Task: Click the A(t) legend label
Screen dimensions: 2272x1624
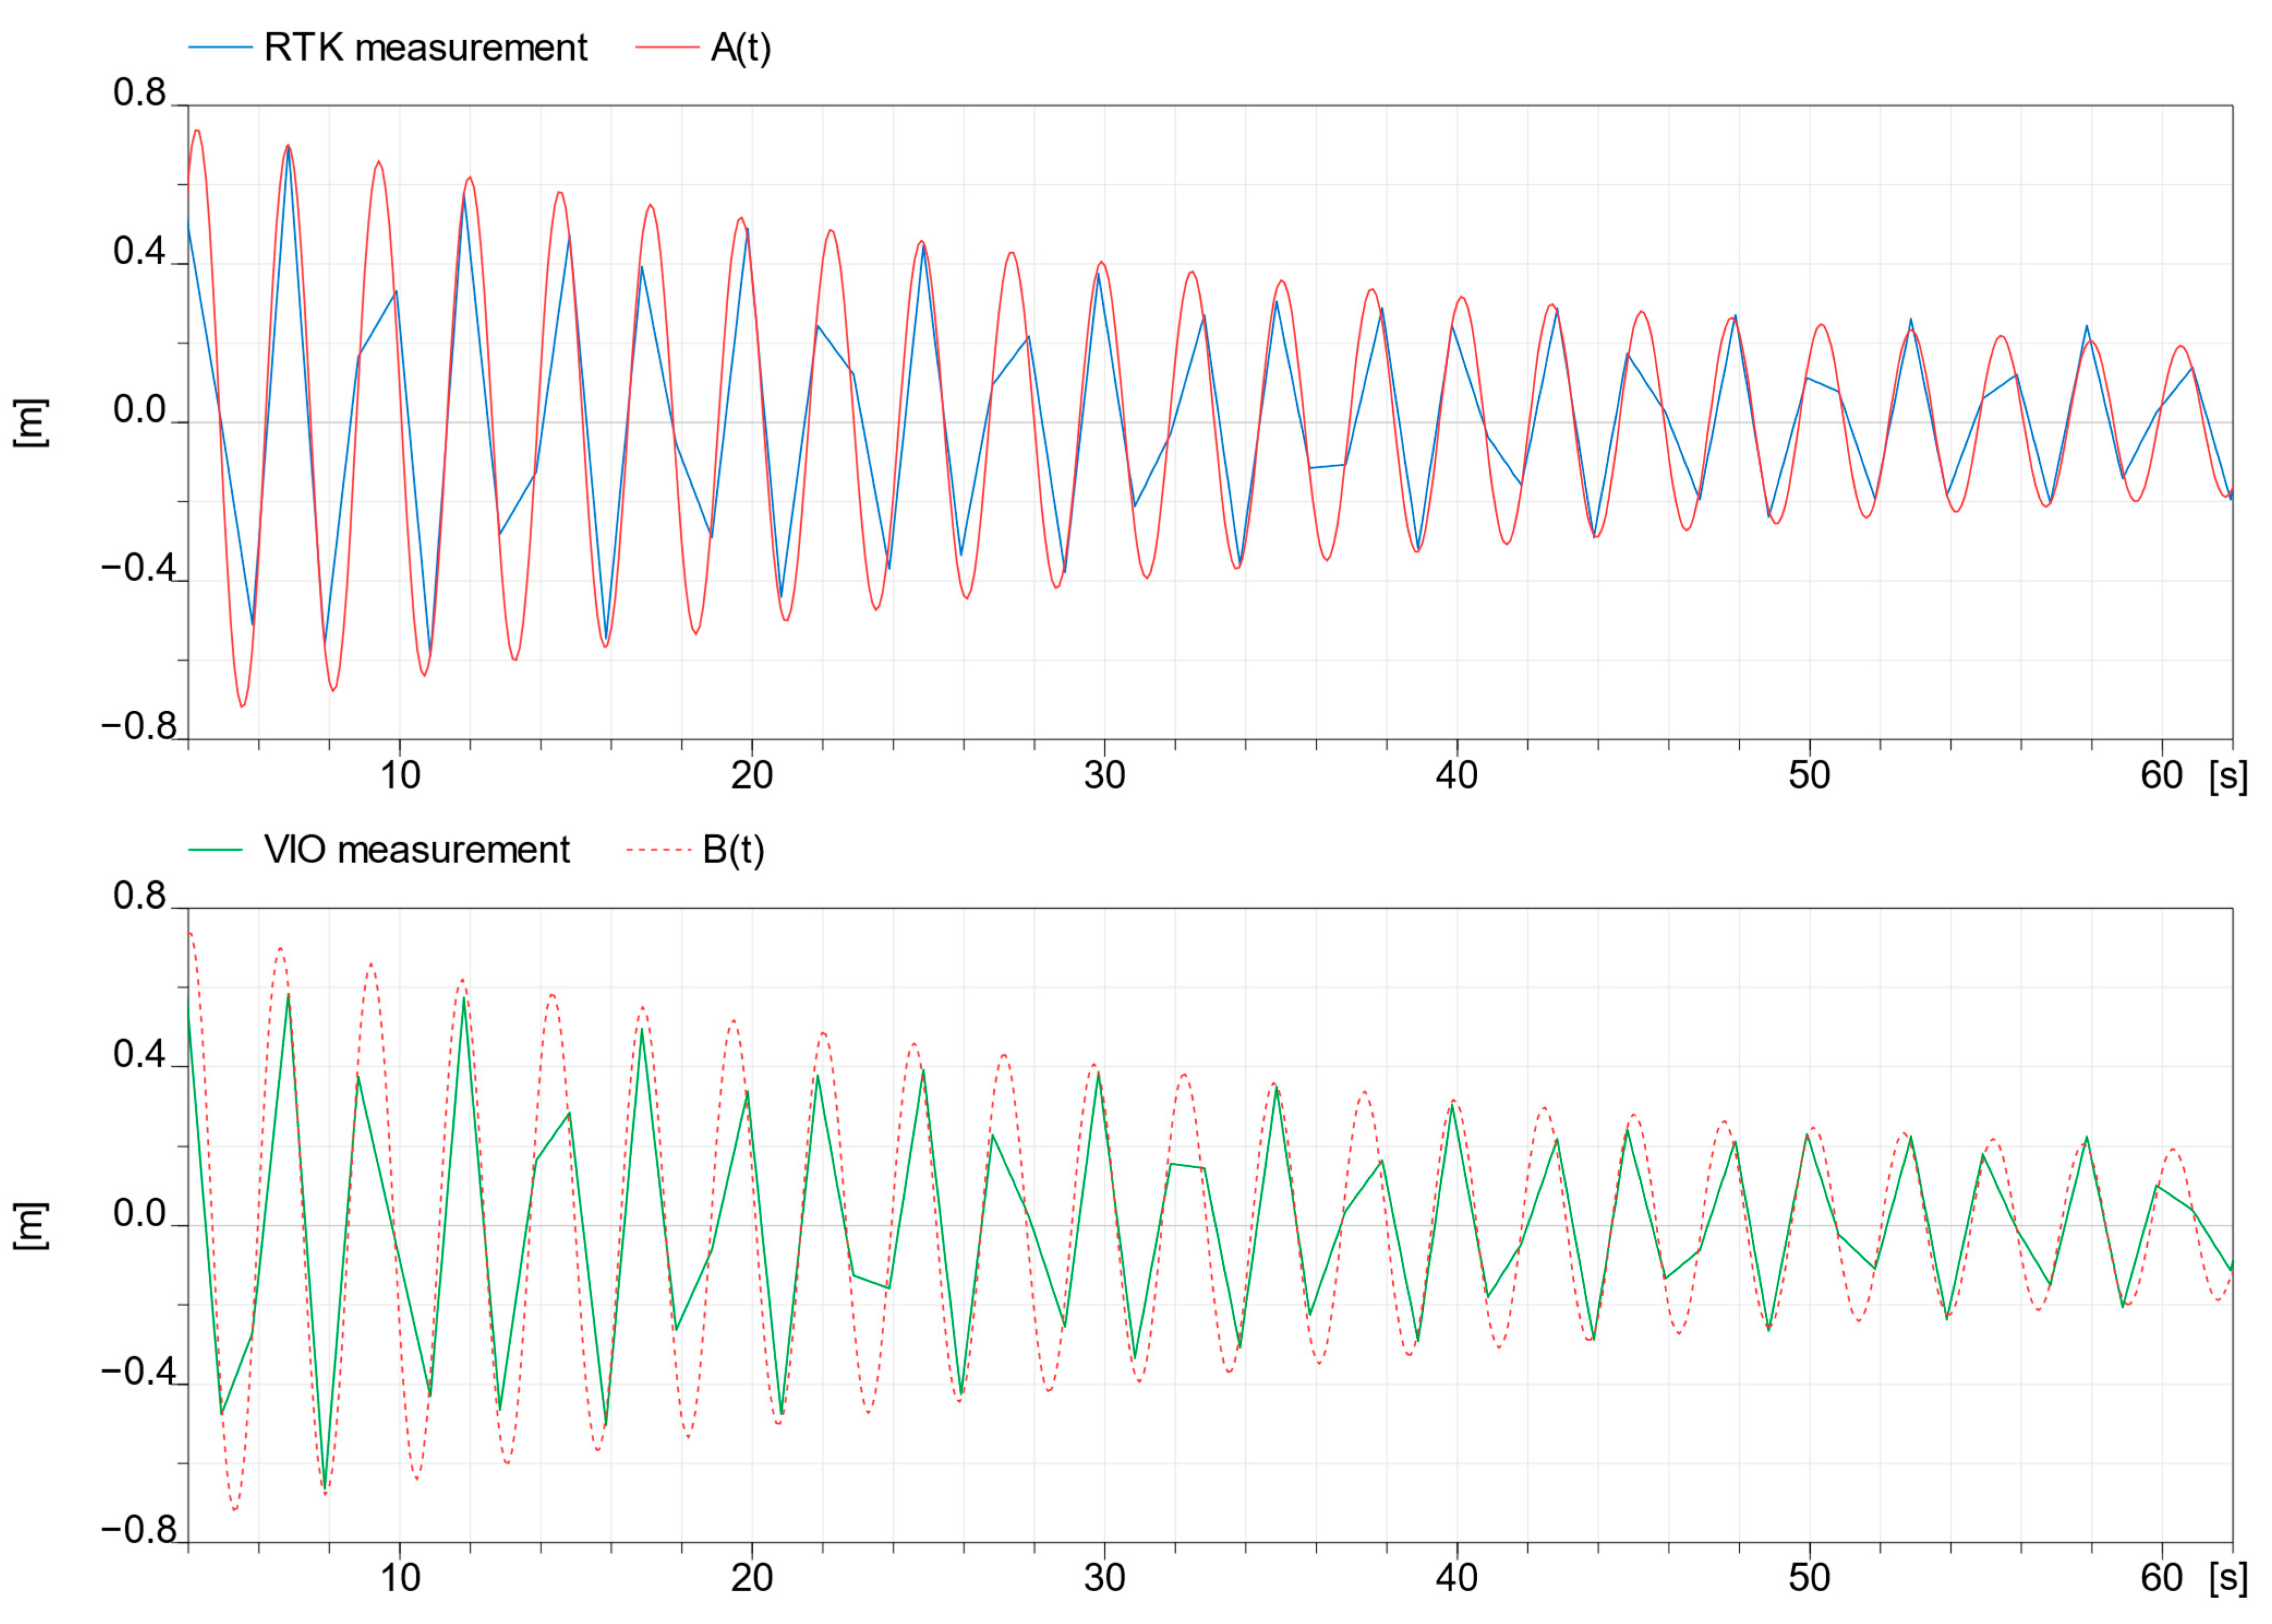Action: point(740,48)
